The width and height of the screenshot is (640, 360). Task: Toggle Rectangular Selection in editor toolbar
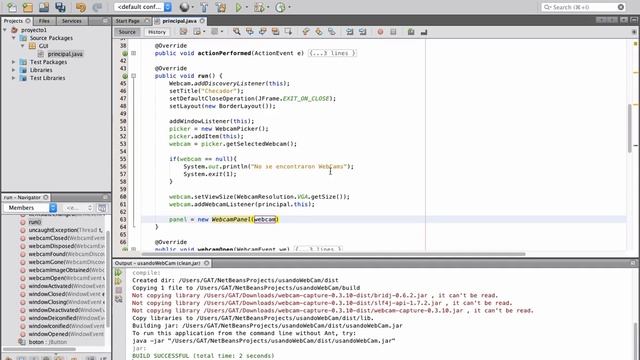[289, 32]
